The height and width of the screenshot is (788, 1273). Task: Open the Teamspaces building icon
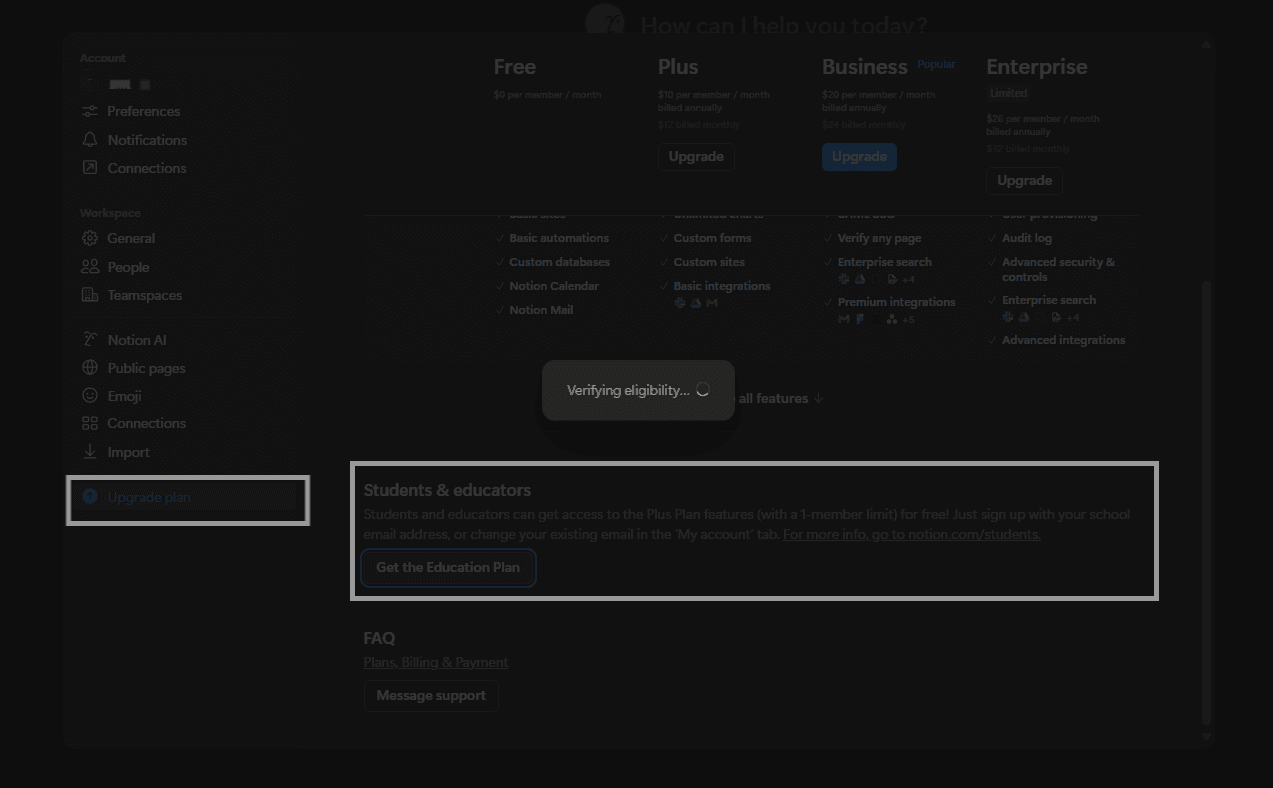point(90,295)
